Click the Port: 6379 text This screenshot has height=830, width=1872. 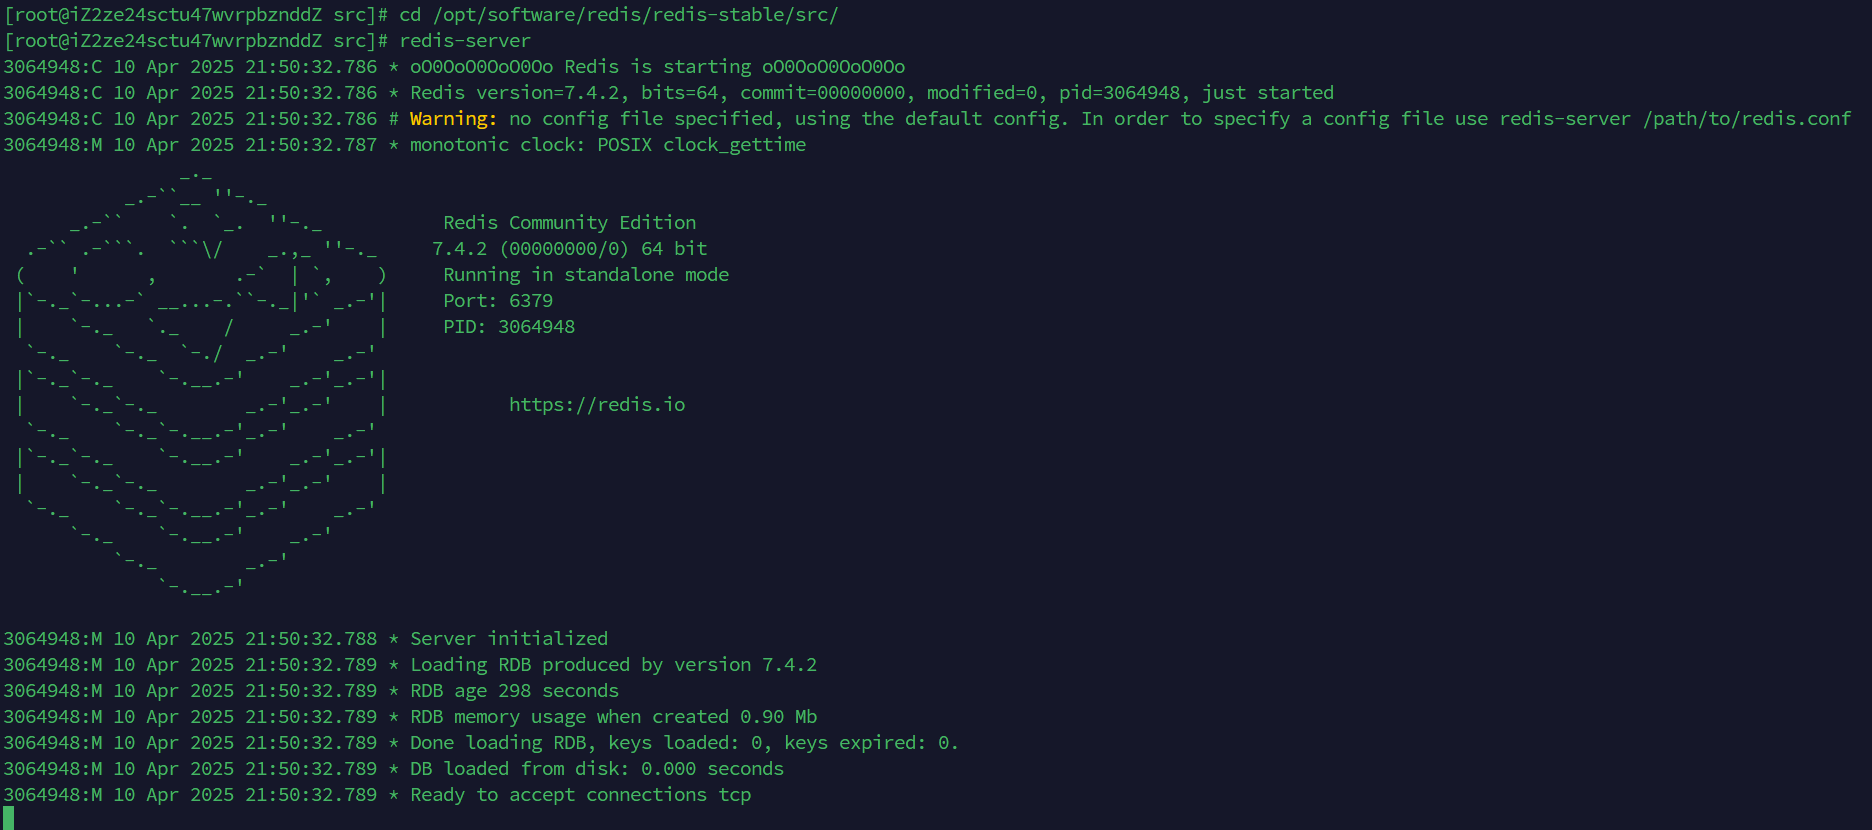(x=498, y=301)
